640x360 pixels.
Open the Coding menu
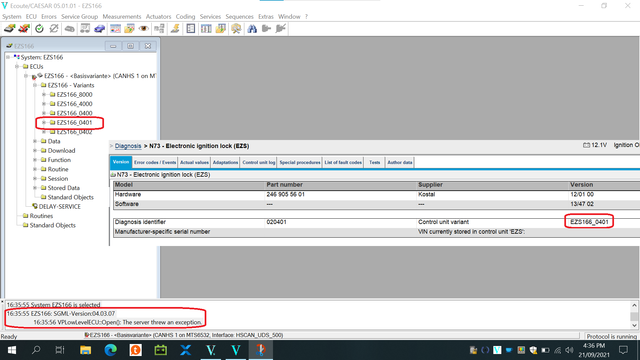point(185,17)
